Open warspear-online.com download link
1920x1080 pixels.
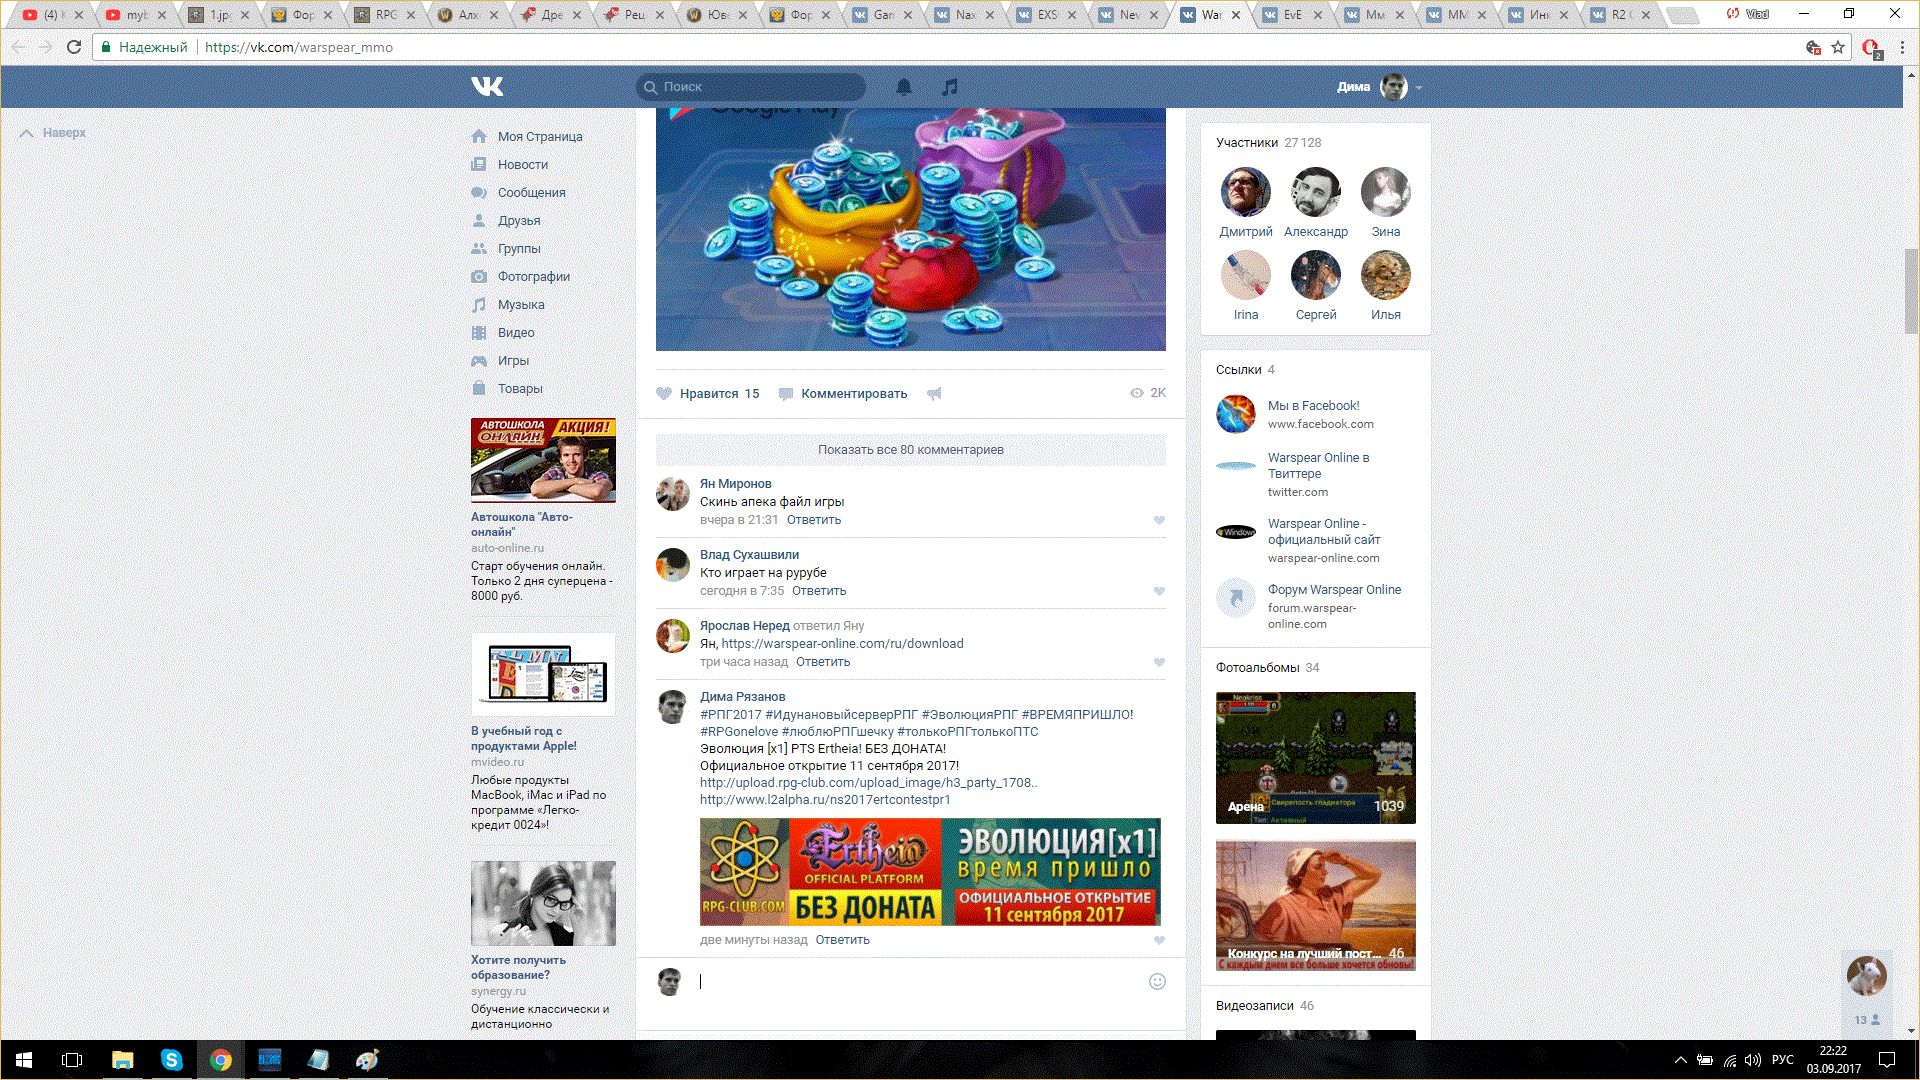coord(842,644)
